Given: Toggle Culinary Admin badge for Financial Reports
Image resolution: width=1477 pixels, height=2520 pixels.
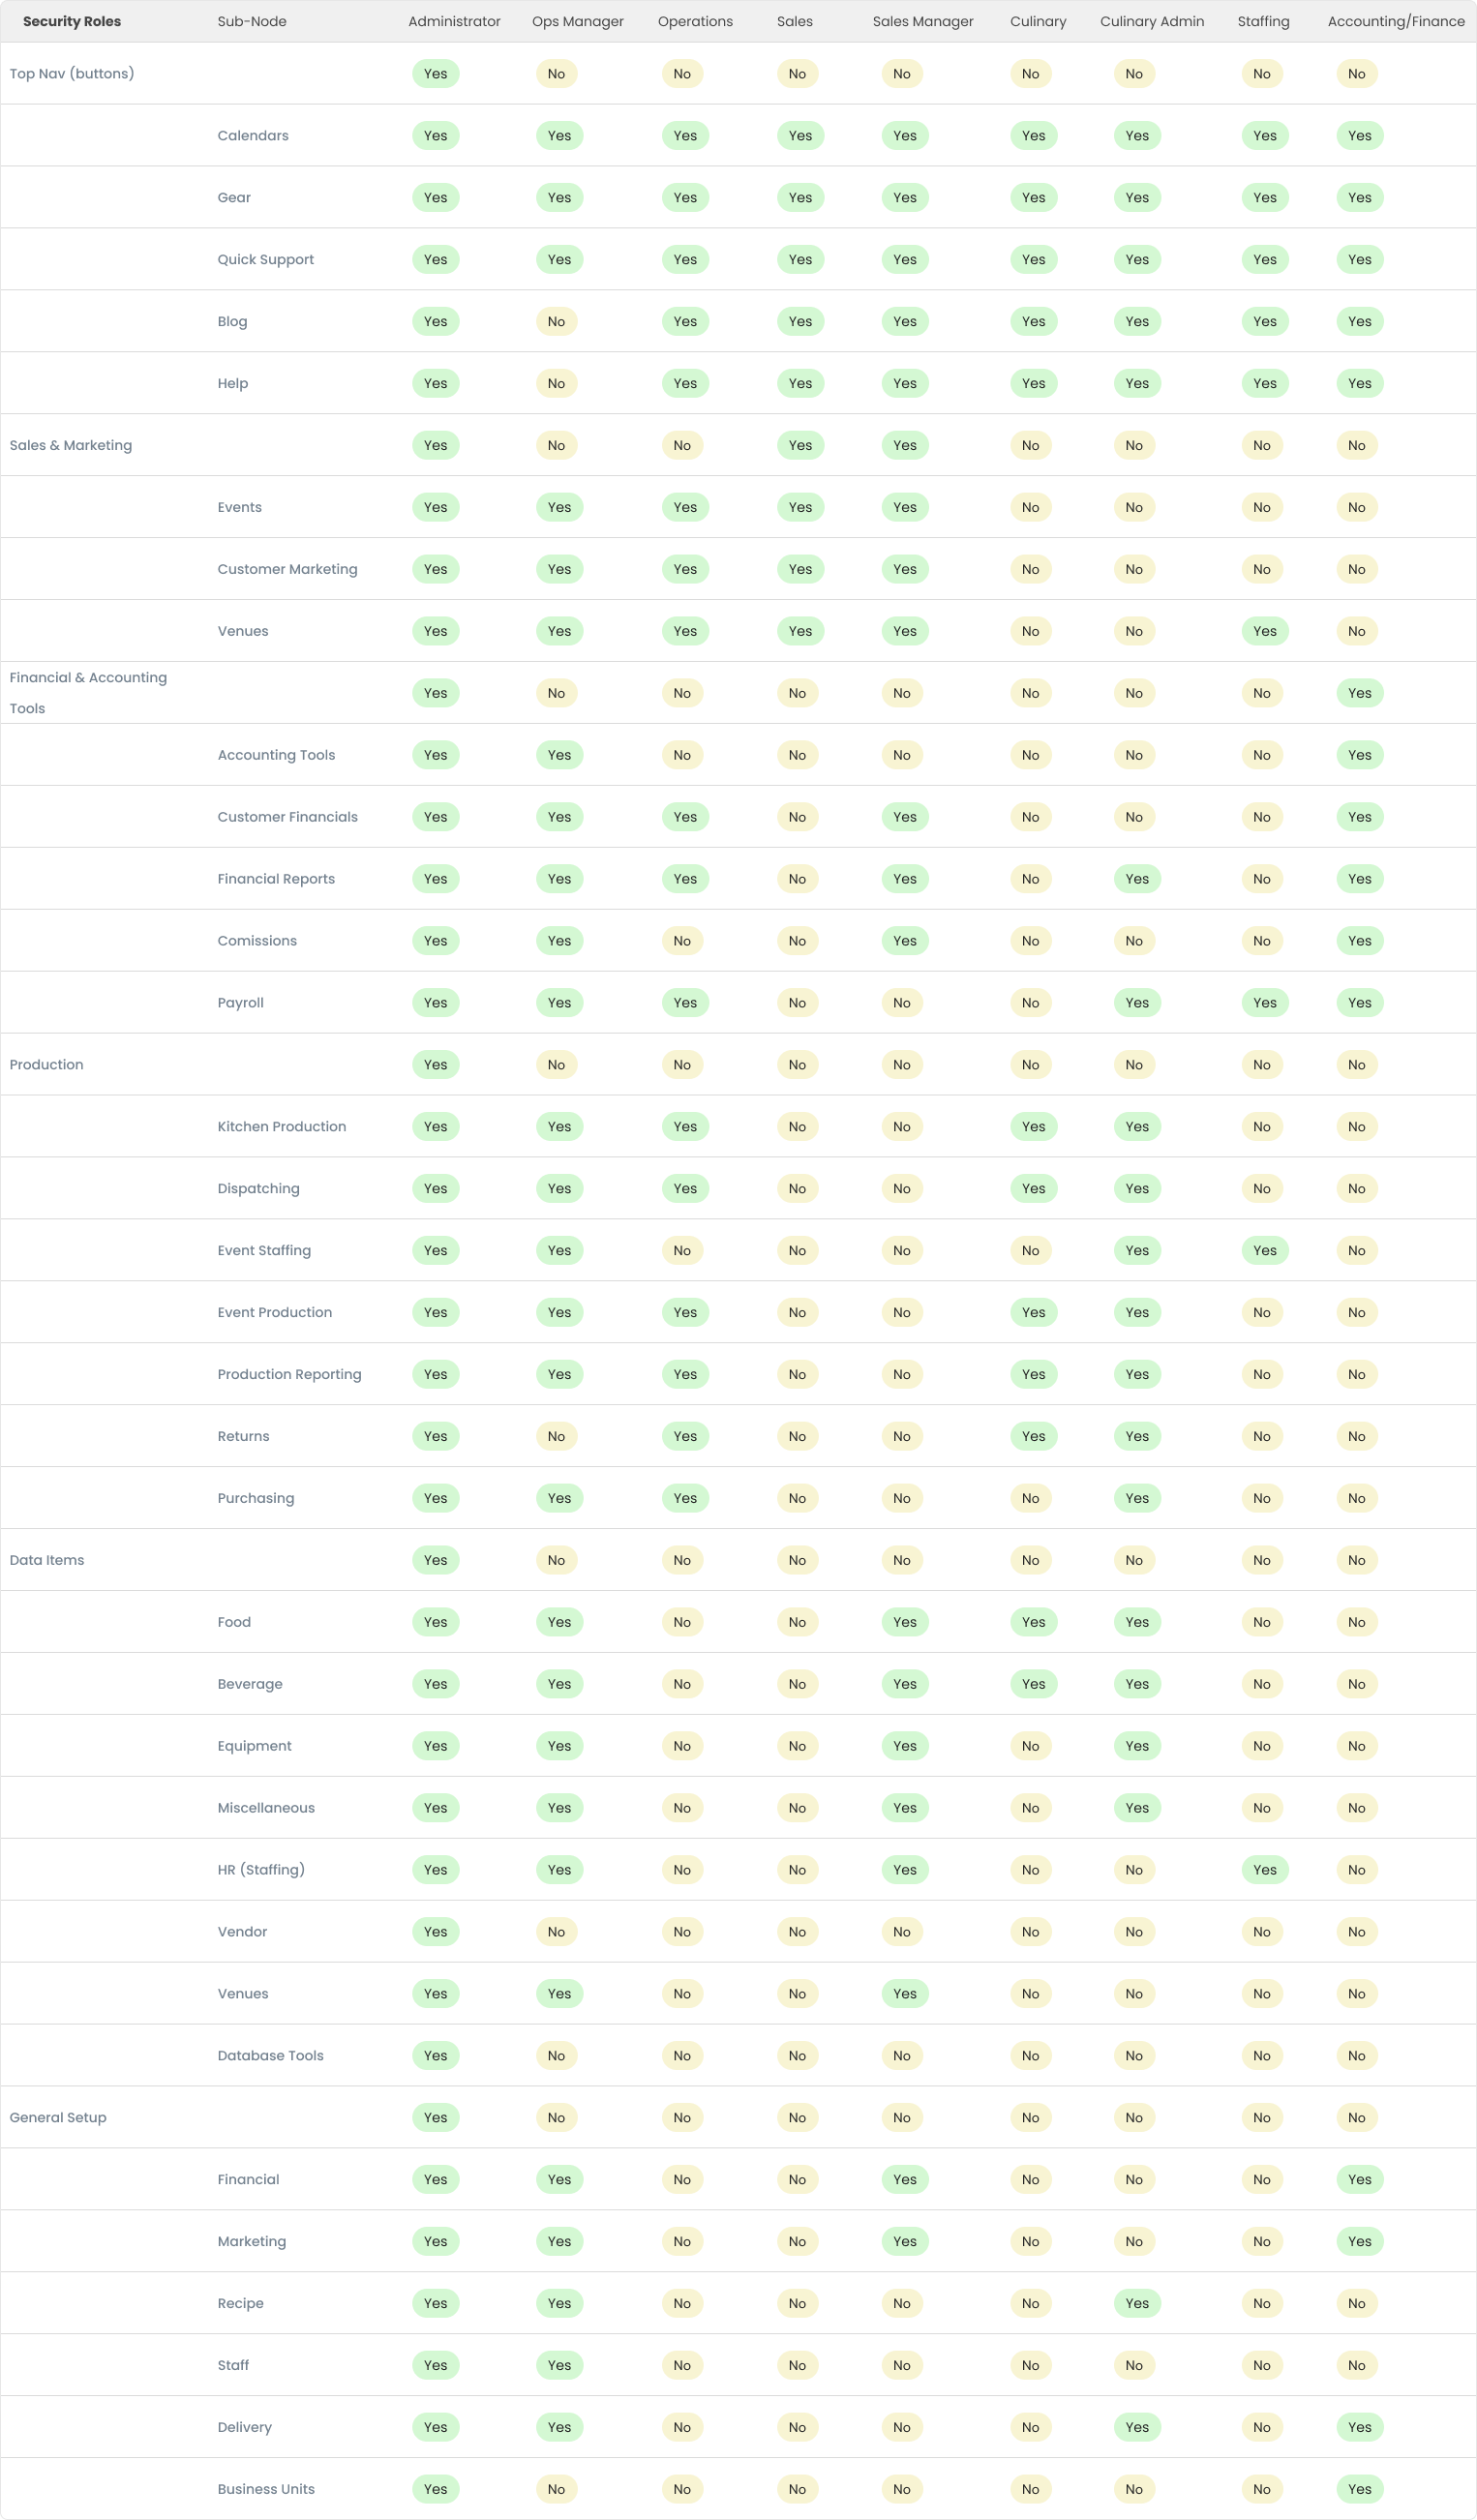Looking at the screenshot, I should (1137, 878).
